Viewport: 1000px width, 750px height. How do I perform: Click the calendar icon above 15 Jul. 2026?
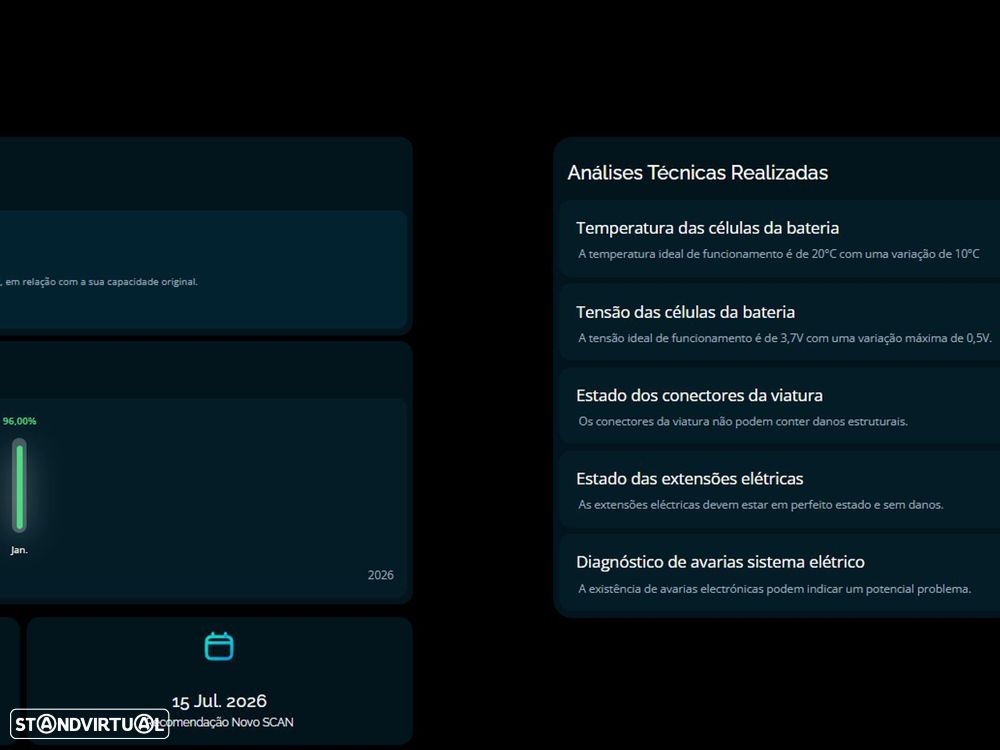click(x=219, y=646)
